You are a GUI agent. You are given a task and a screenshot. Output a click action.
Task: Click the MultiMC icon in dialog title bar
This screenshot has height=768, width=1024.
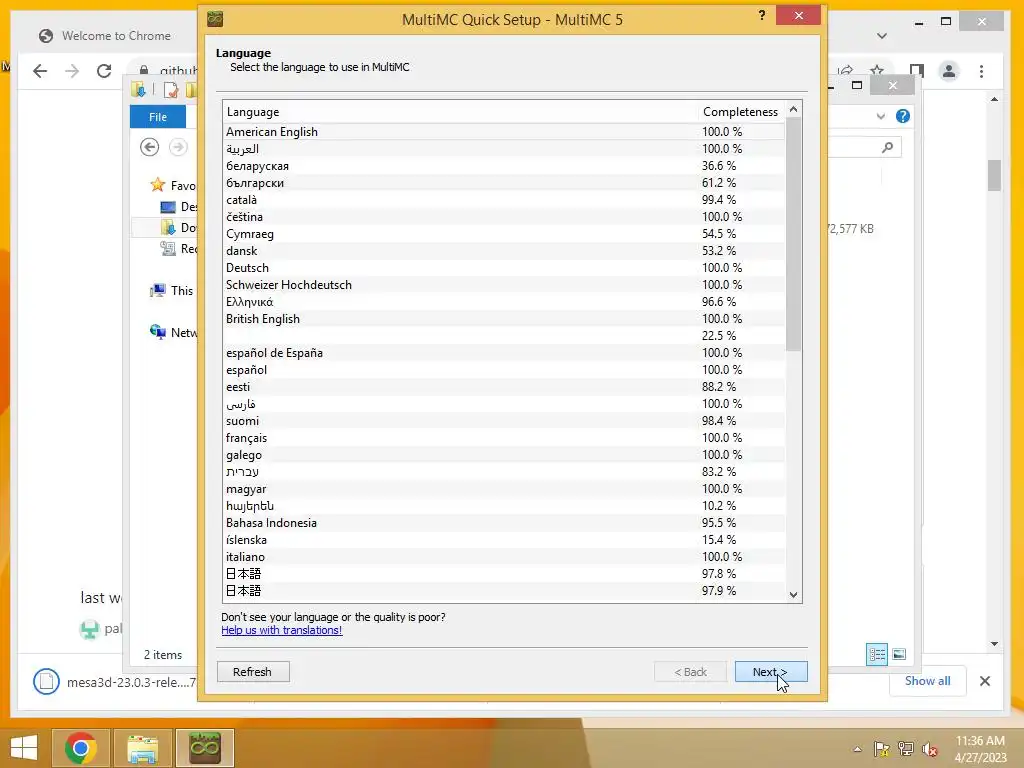pos(216,19)
